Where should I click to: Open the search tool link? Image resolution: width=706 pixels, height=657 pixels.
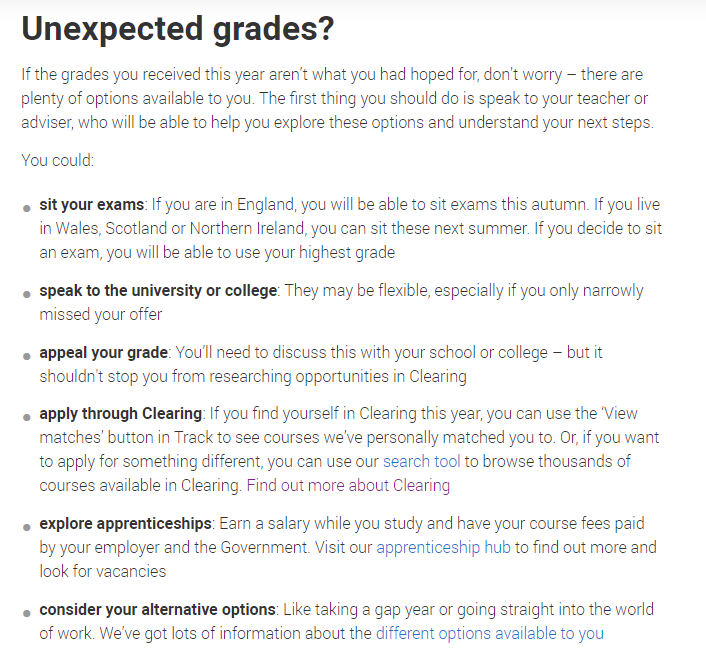[x=421, y=462]
